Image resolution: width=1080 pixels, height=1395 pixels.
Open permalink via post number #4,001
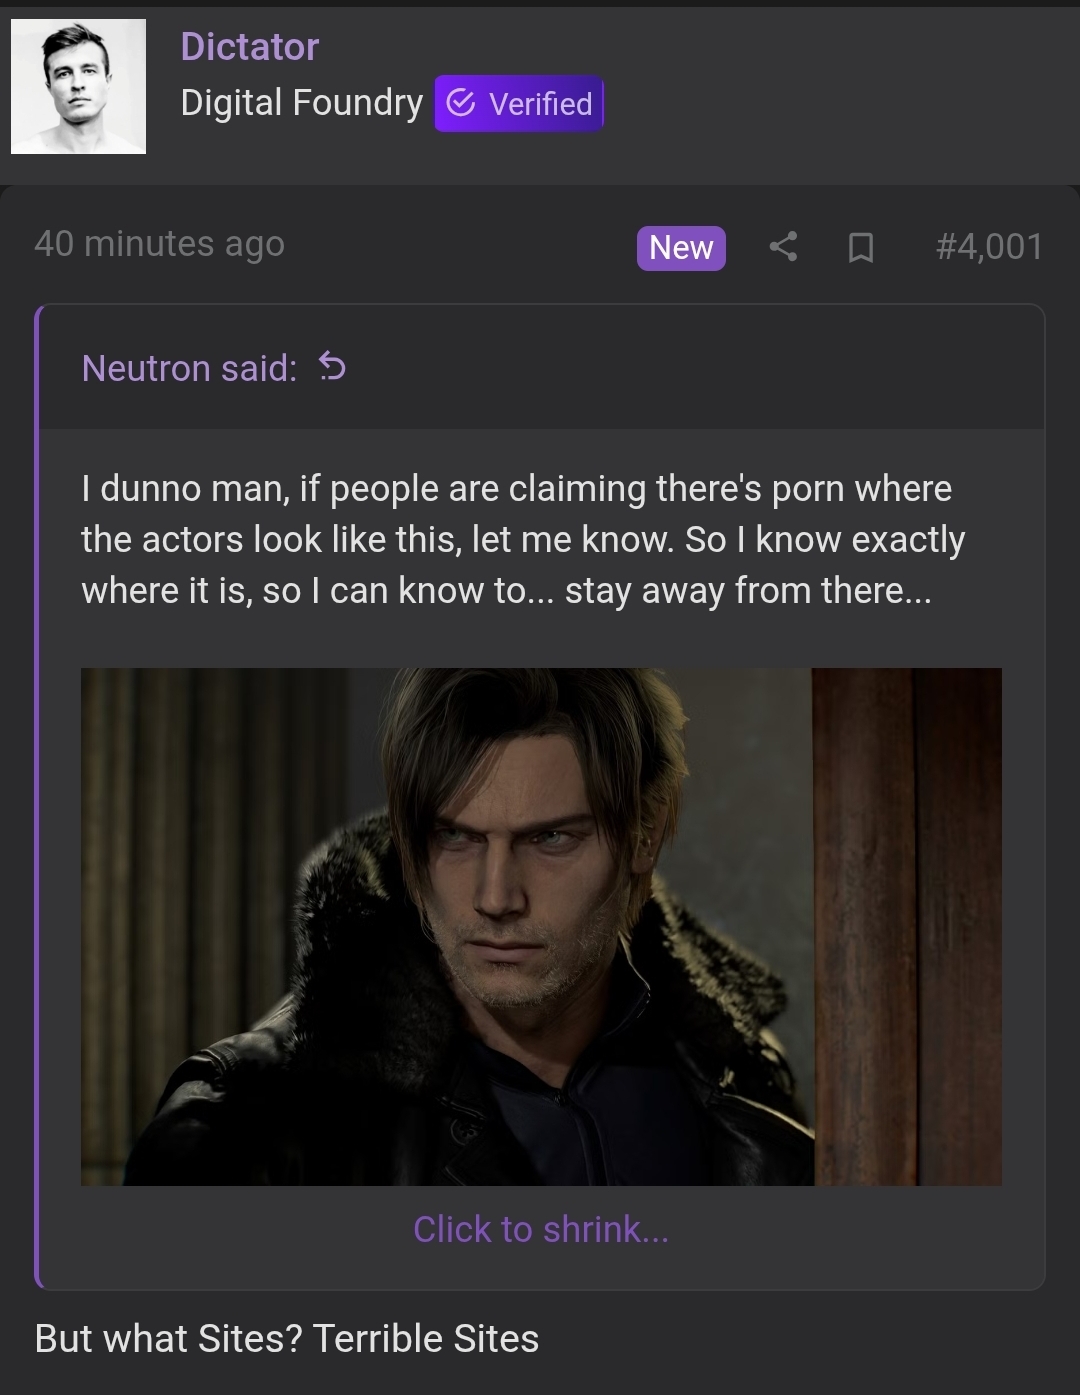click(x=988, y=247)
